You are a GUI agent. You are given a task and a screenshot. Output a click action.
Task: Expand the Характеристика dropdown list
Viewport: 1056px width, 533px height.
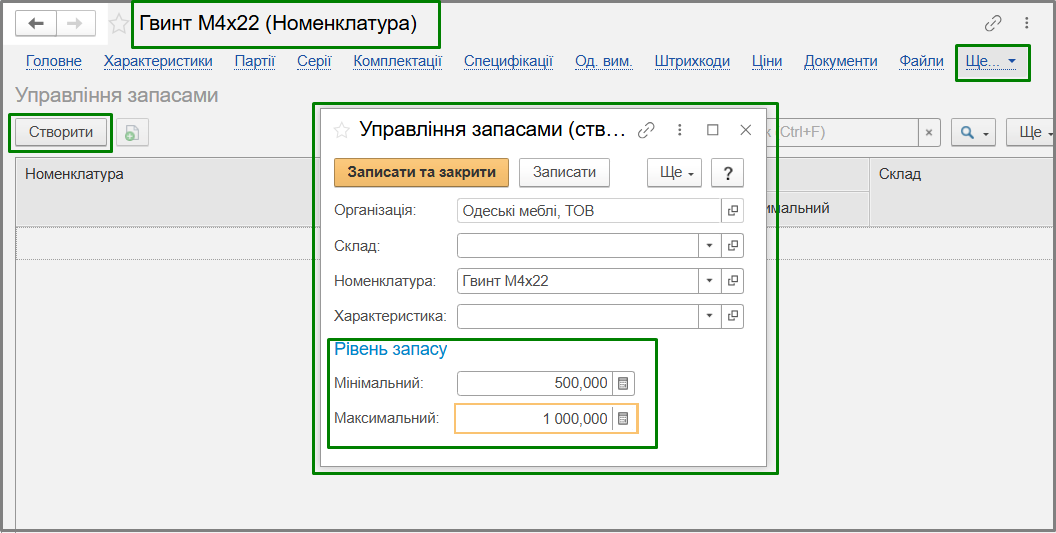(x=710, y=315)
